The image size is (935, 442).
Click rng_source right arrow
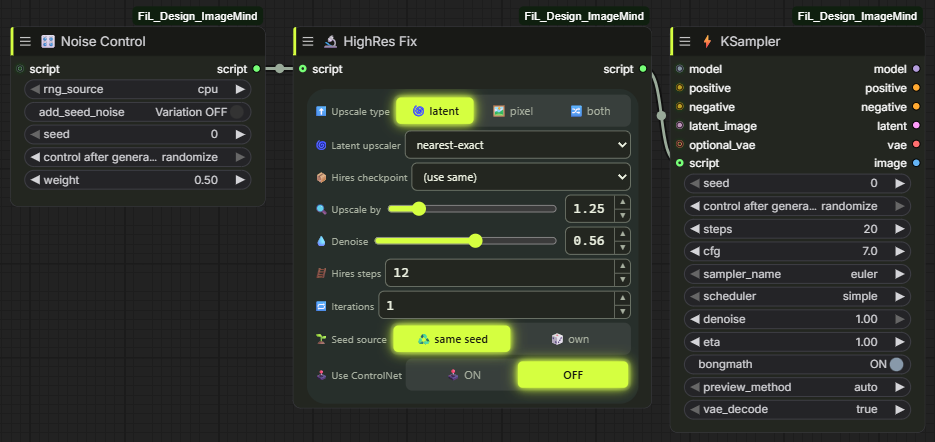click(240, 89)
